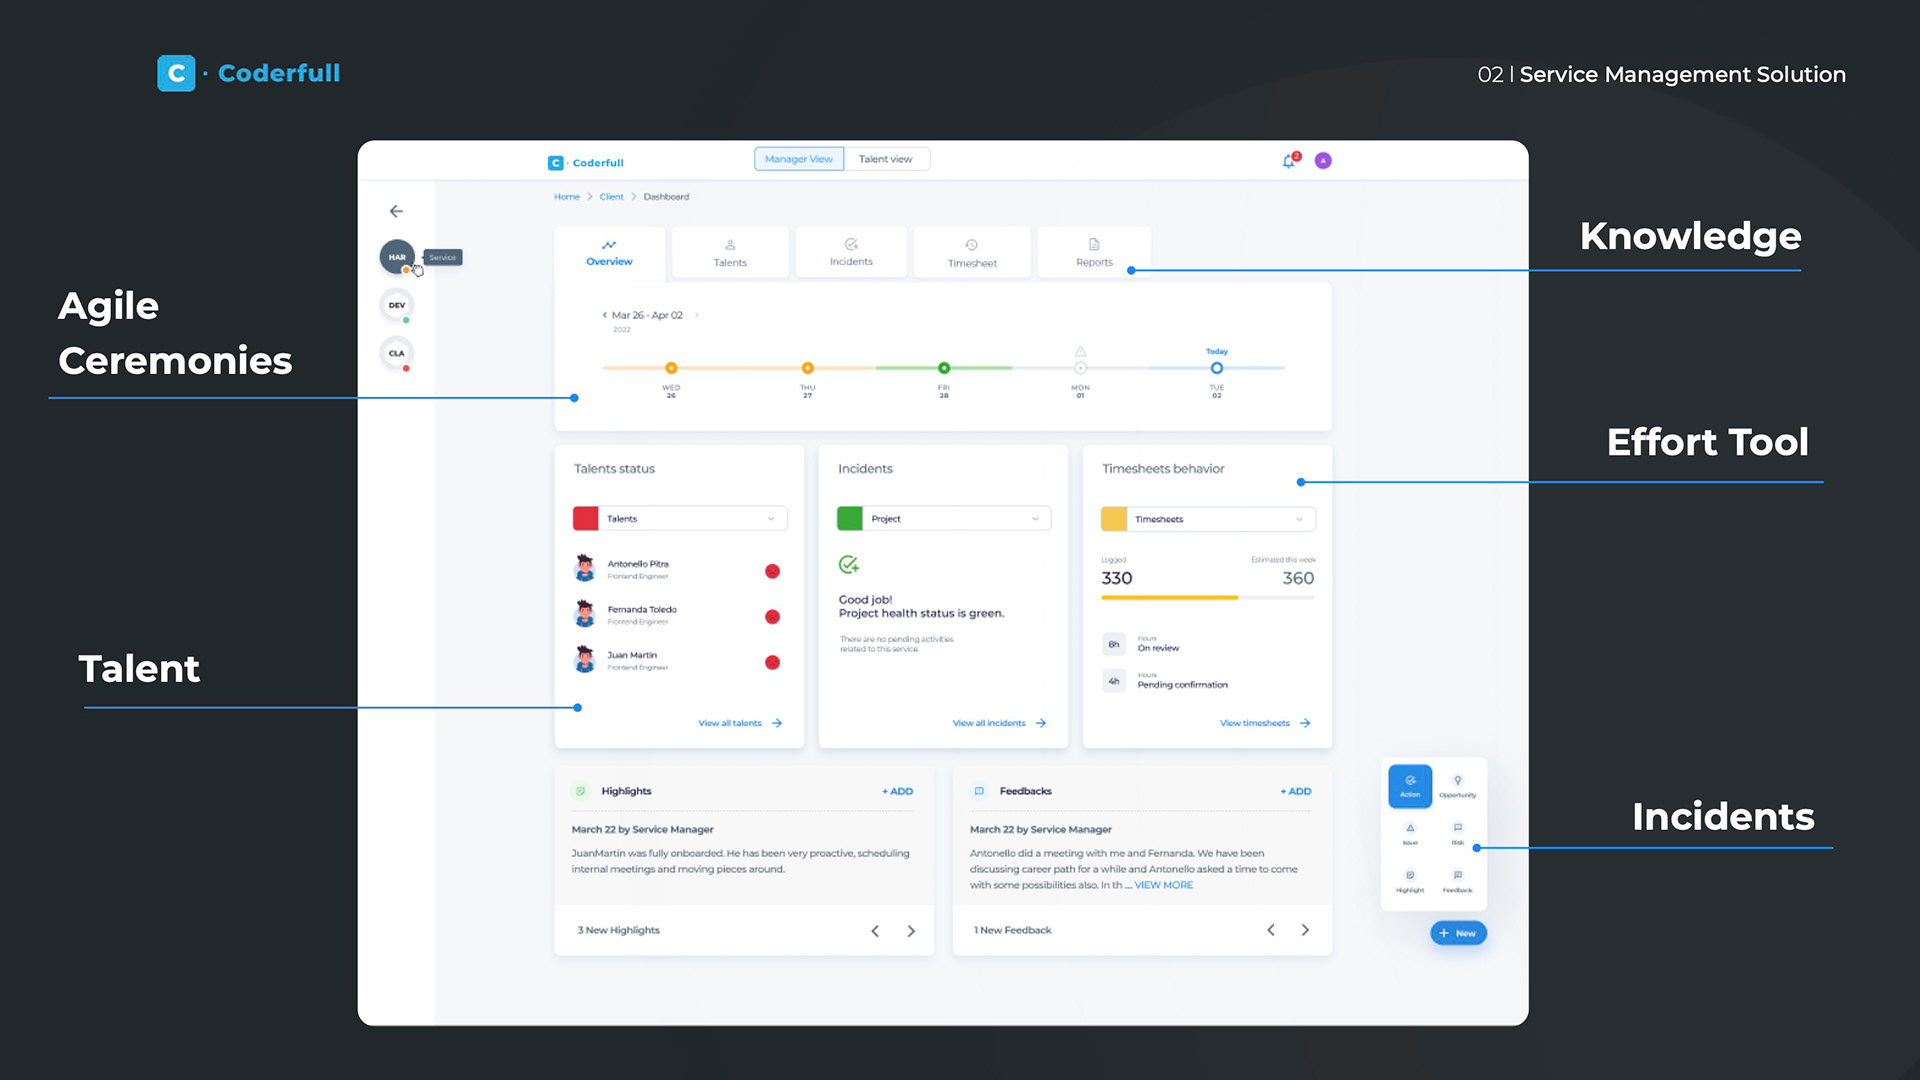Switch to Talent view toggle
The image size is (1920, 1080).
pyautogui.click(x=886, y=159)
